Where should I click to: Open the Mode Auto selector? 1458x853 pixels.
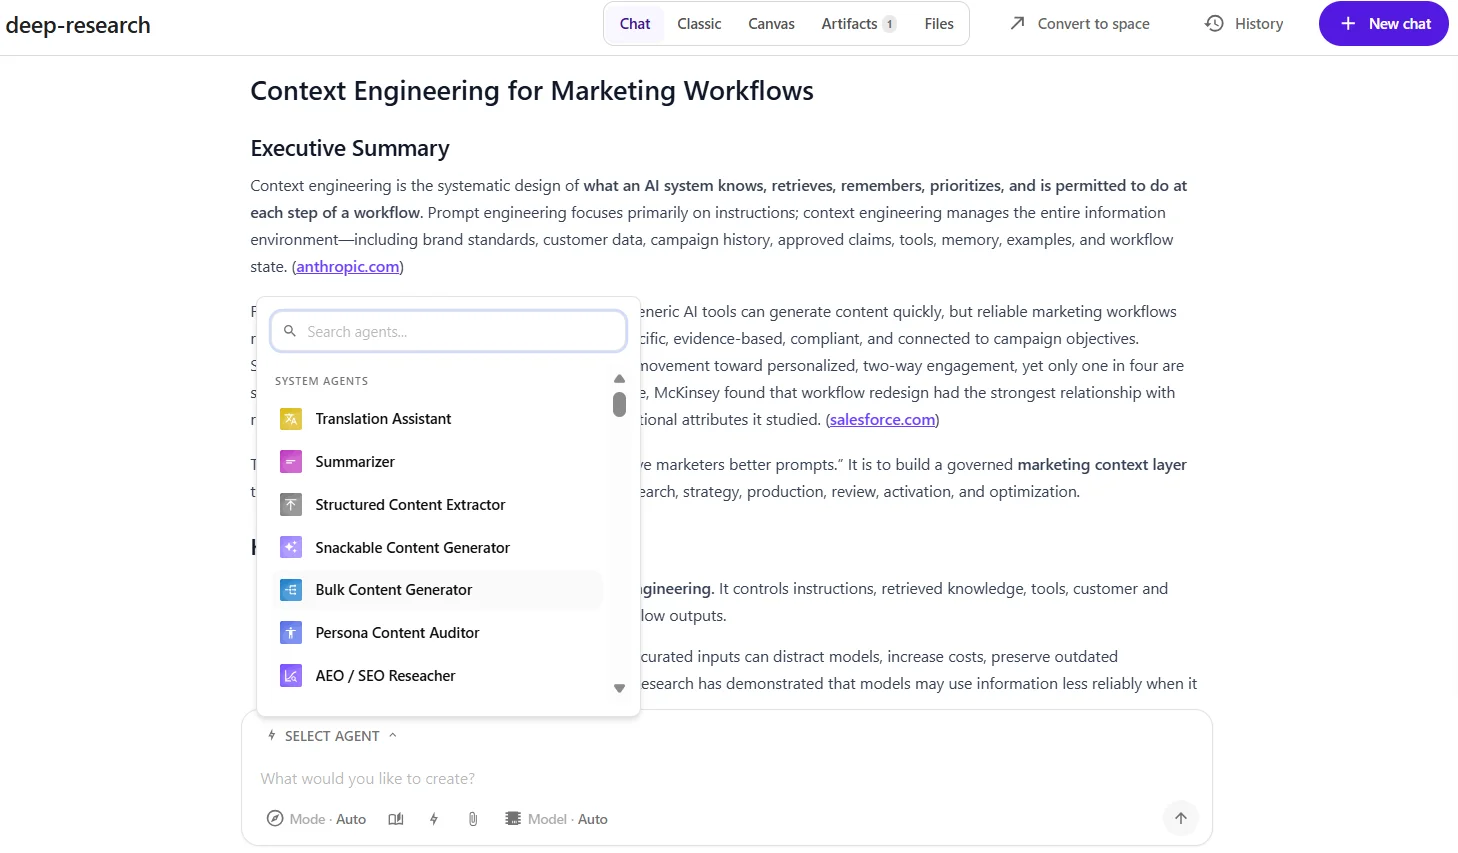pyautogui.click(x=316, y=819)
